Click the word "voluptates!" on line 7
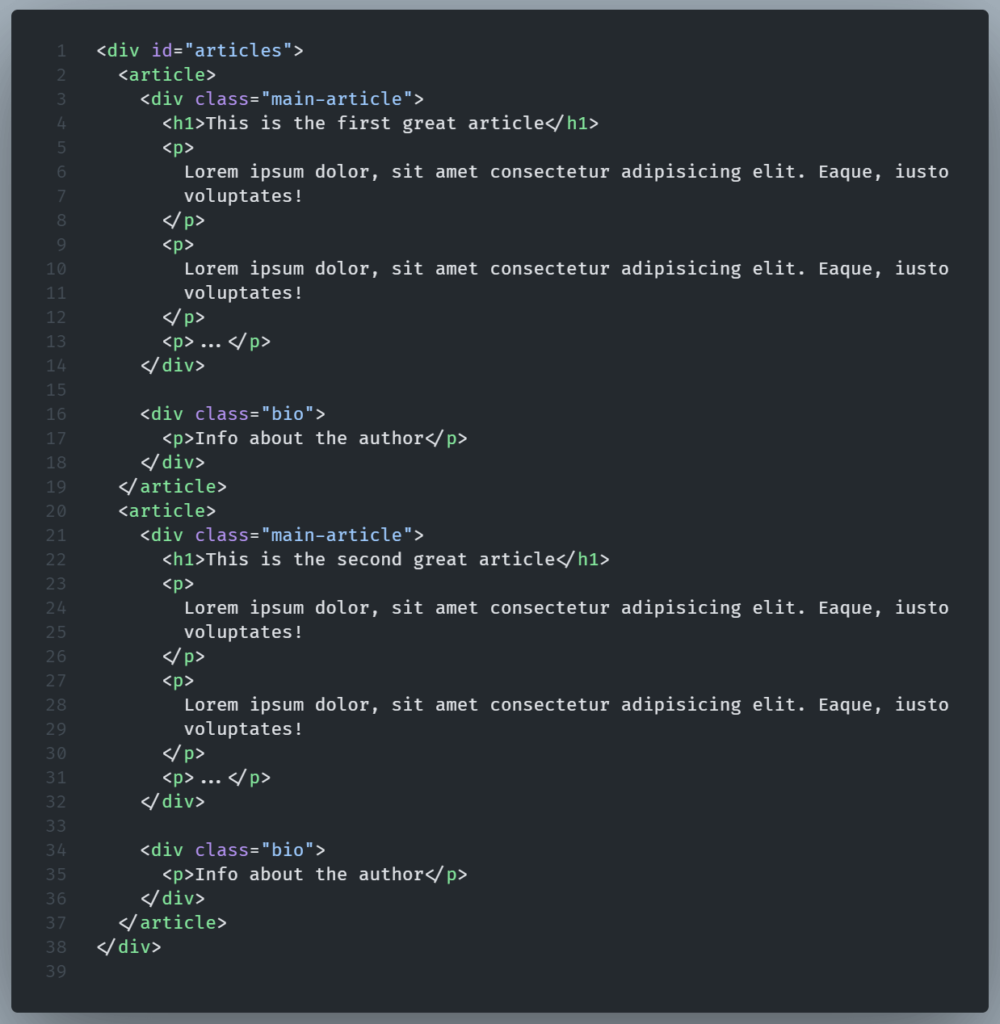The height and width of the screenshot is (1024, 1000). click(x=243, y=196)
